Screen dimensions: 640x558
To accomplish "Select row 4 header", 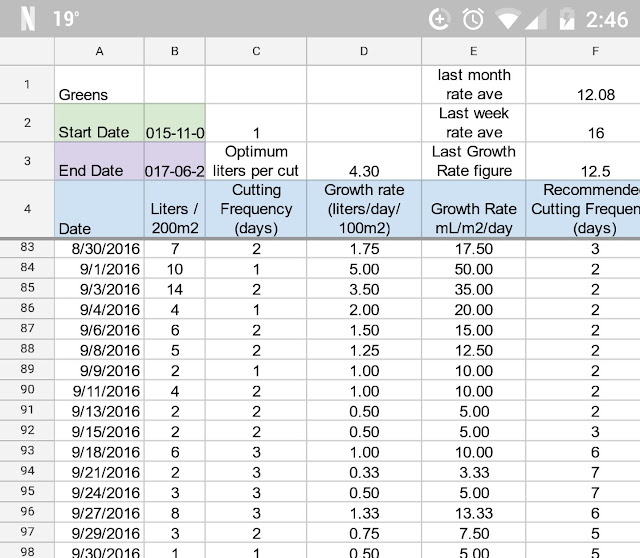I will pos(27,209).
